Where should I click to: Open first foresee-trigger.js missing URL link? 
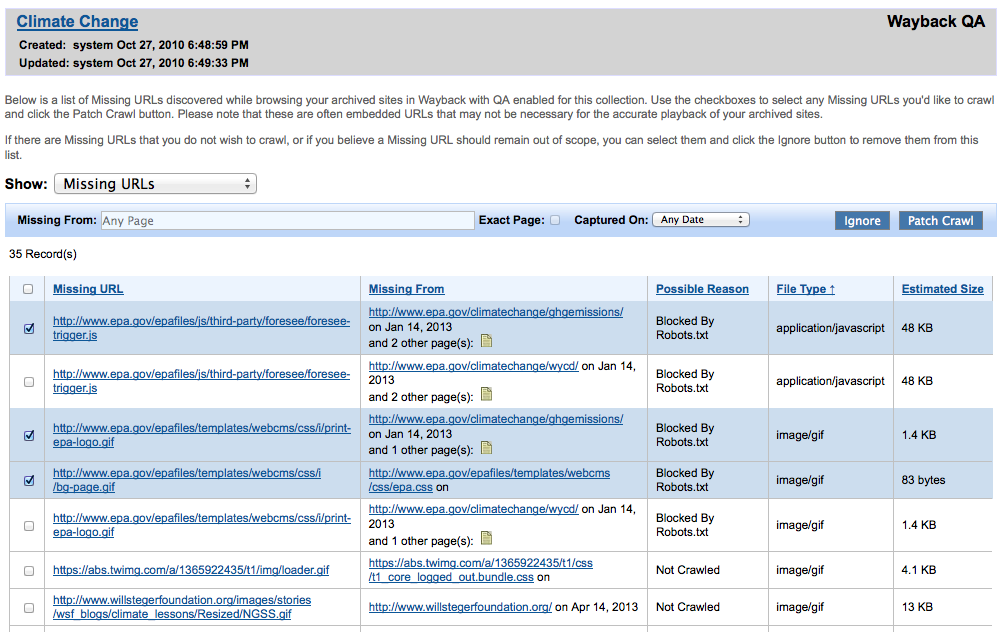[x=201, y=328]
